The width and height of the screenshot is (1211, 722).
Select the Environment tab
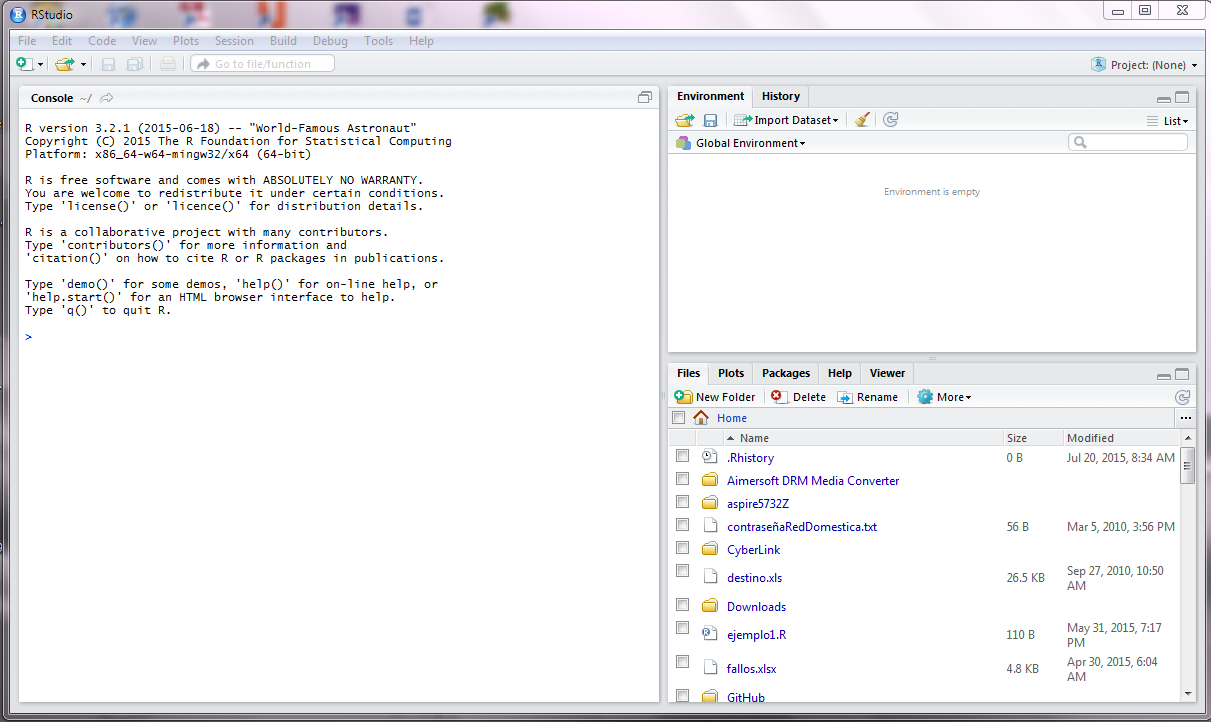[x=710, y=97]
